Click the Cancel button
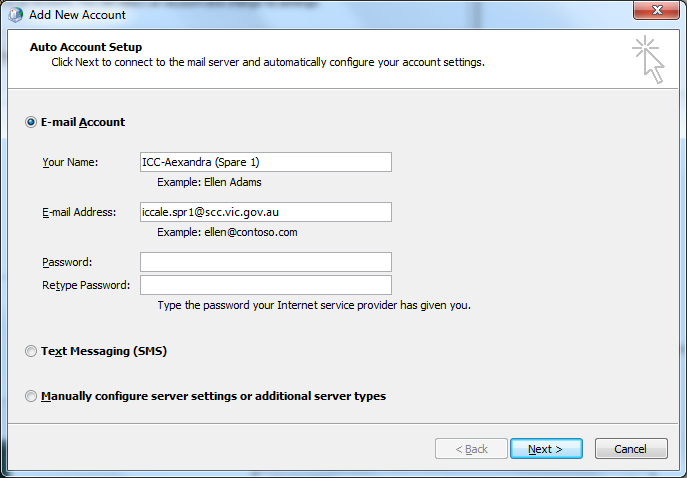Screen dimensions: 687x478 pyautogui.click(x=631, y=449)
